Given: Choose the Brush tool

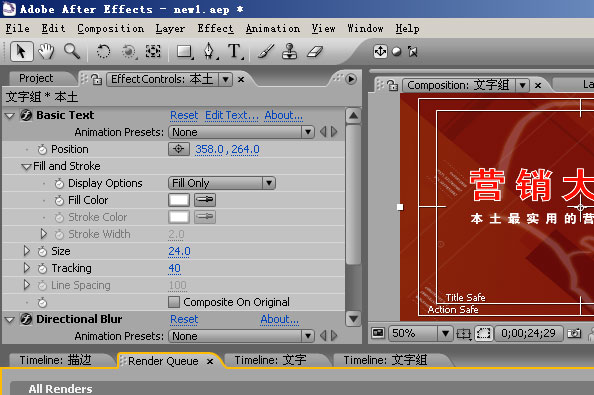Looking at the screenshot, I should point(266,52).
